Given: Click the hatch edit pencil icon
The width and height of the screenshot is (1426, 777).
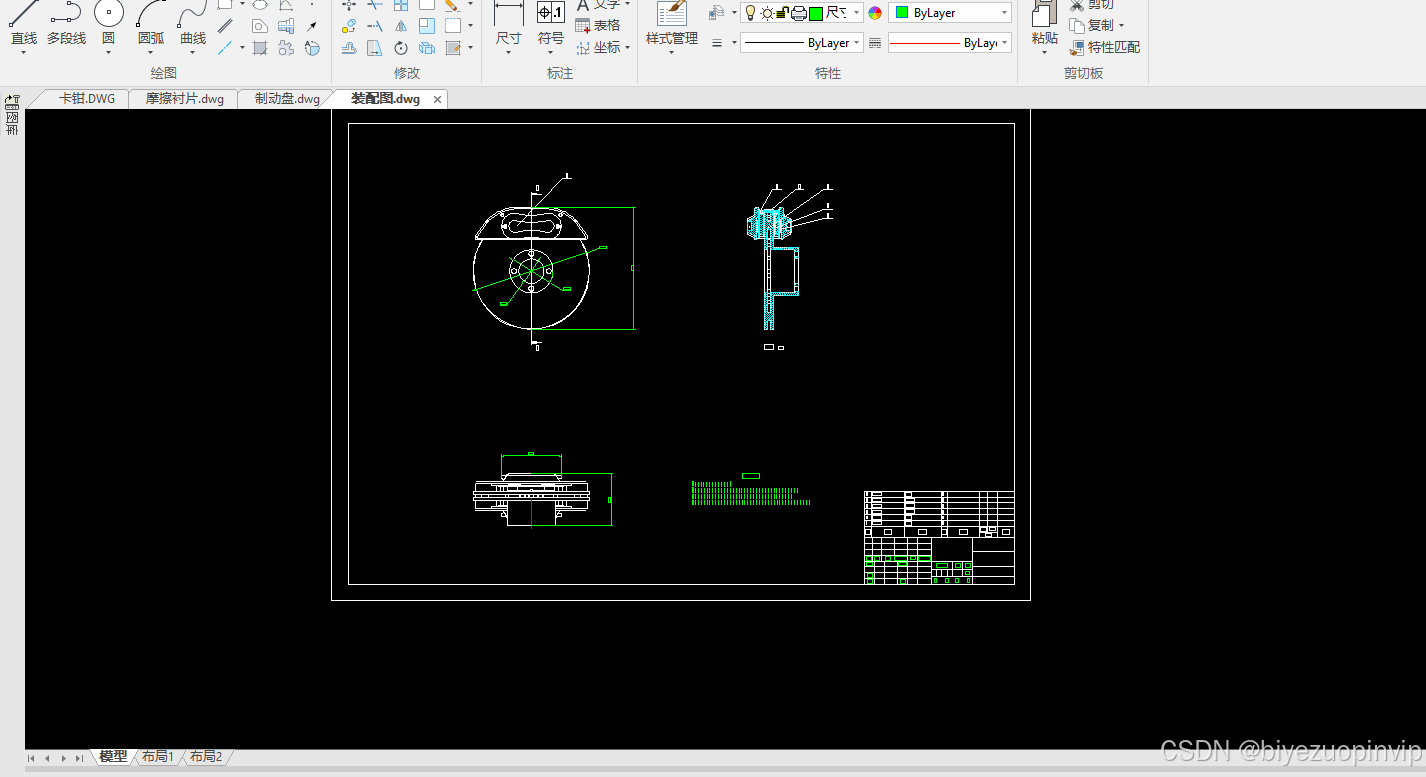Looking at the screenshot, I should [453, 48].
